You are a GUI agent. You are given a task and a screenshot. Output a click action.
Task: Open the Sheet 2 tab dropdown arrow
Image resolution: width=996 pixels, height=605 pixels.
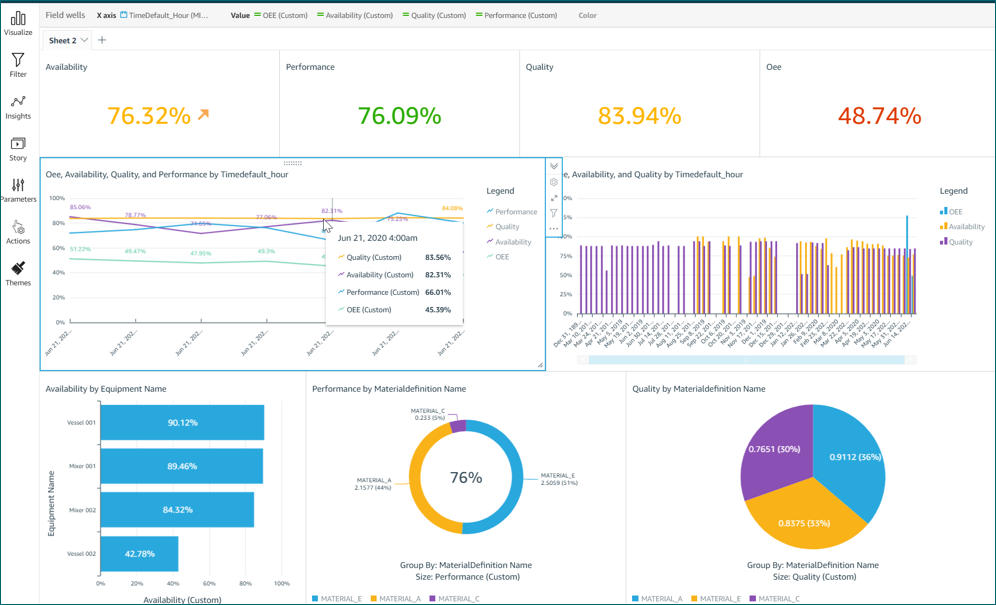pyautogui.click(x=84, y=40)
